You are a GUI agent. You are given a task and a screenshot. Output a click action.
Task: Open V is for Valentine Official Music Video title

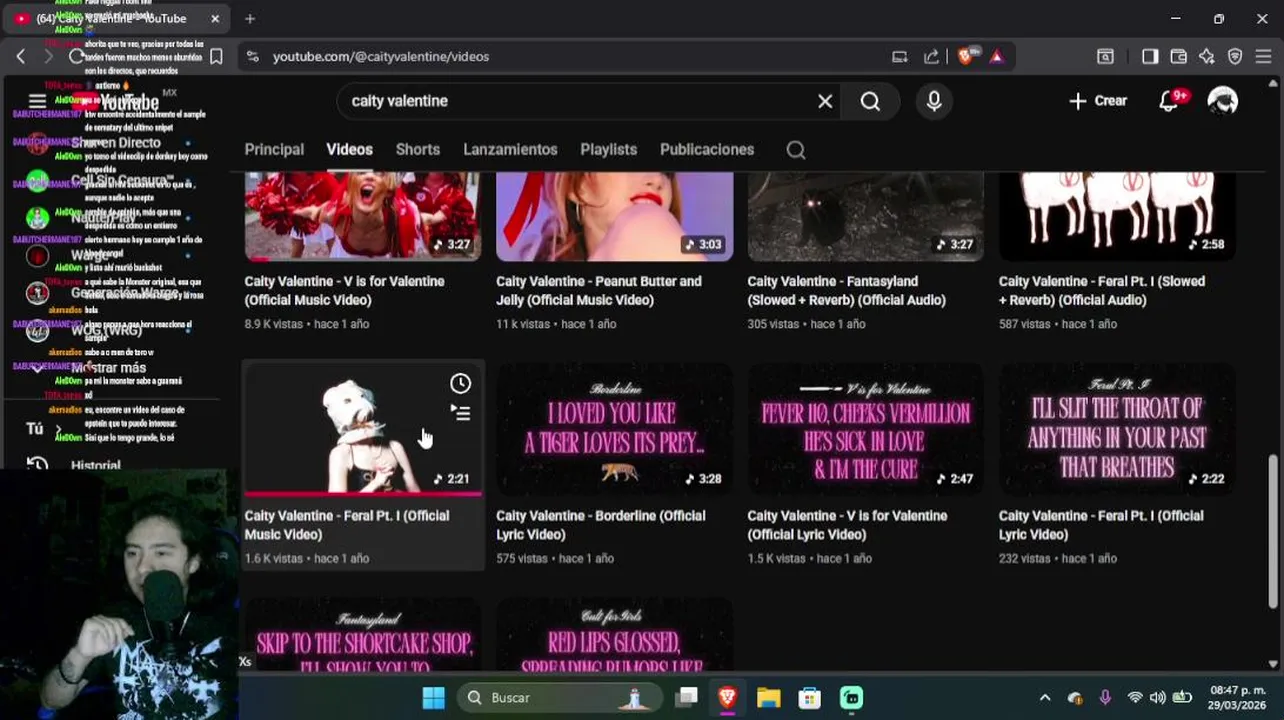[x=345, y=290]
